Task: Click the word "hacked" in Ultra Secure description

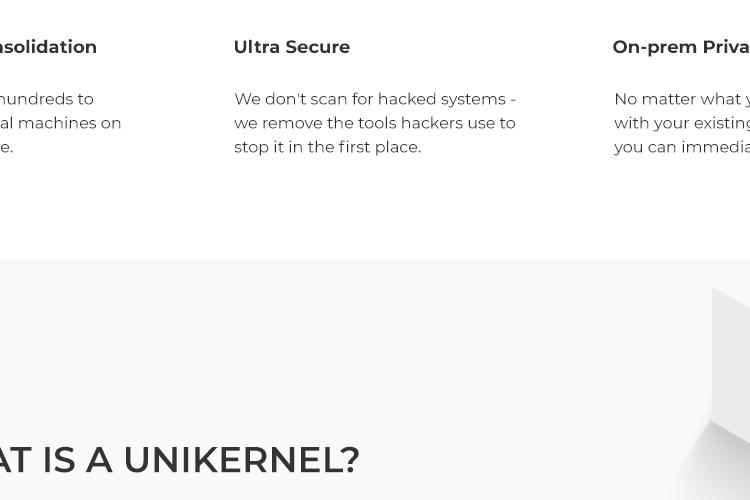Action: (407, 99)
